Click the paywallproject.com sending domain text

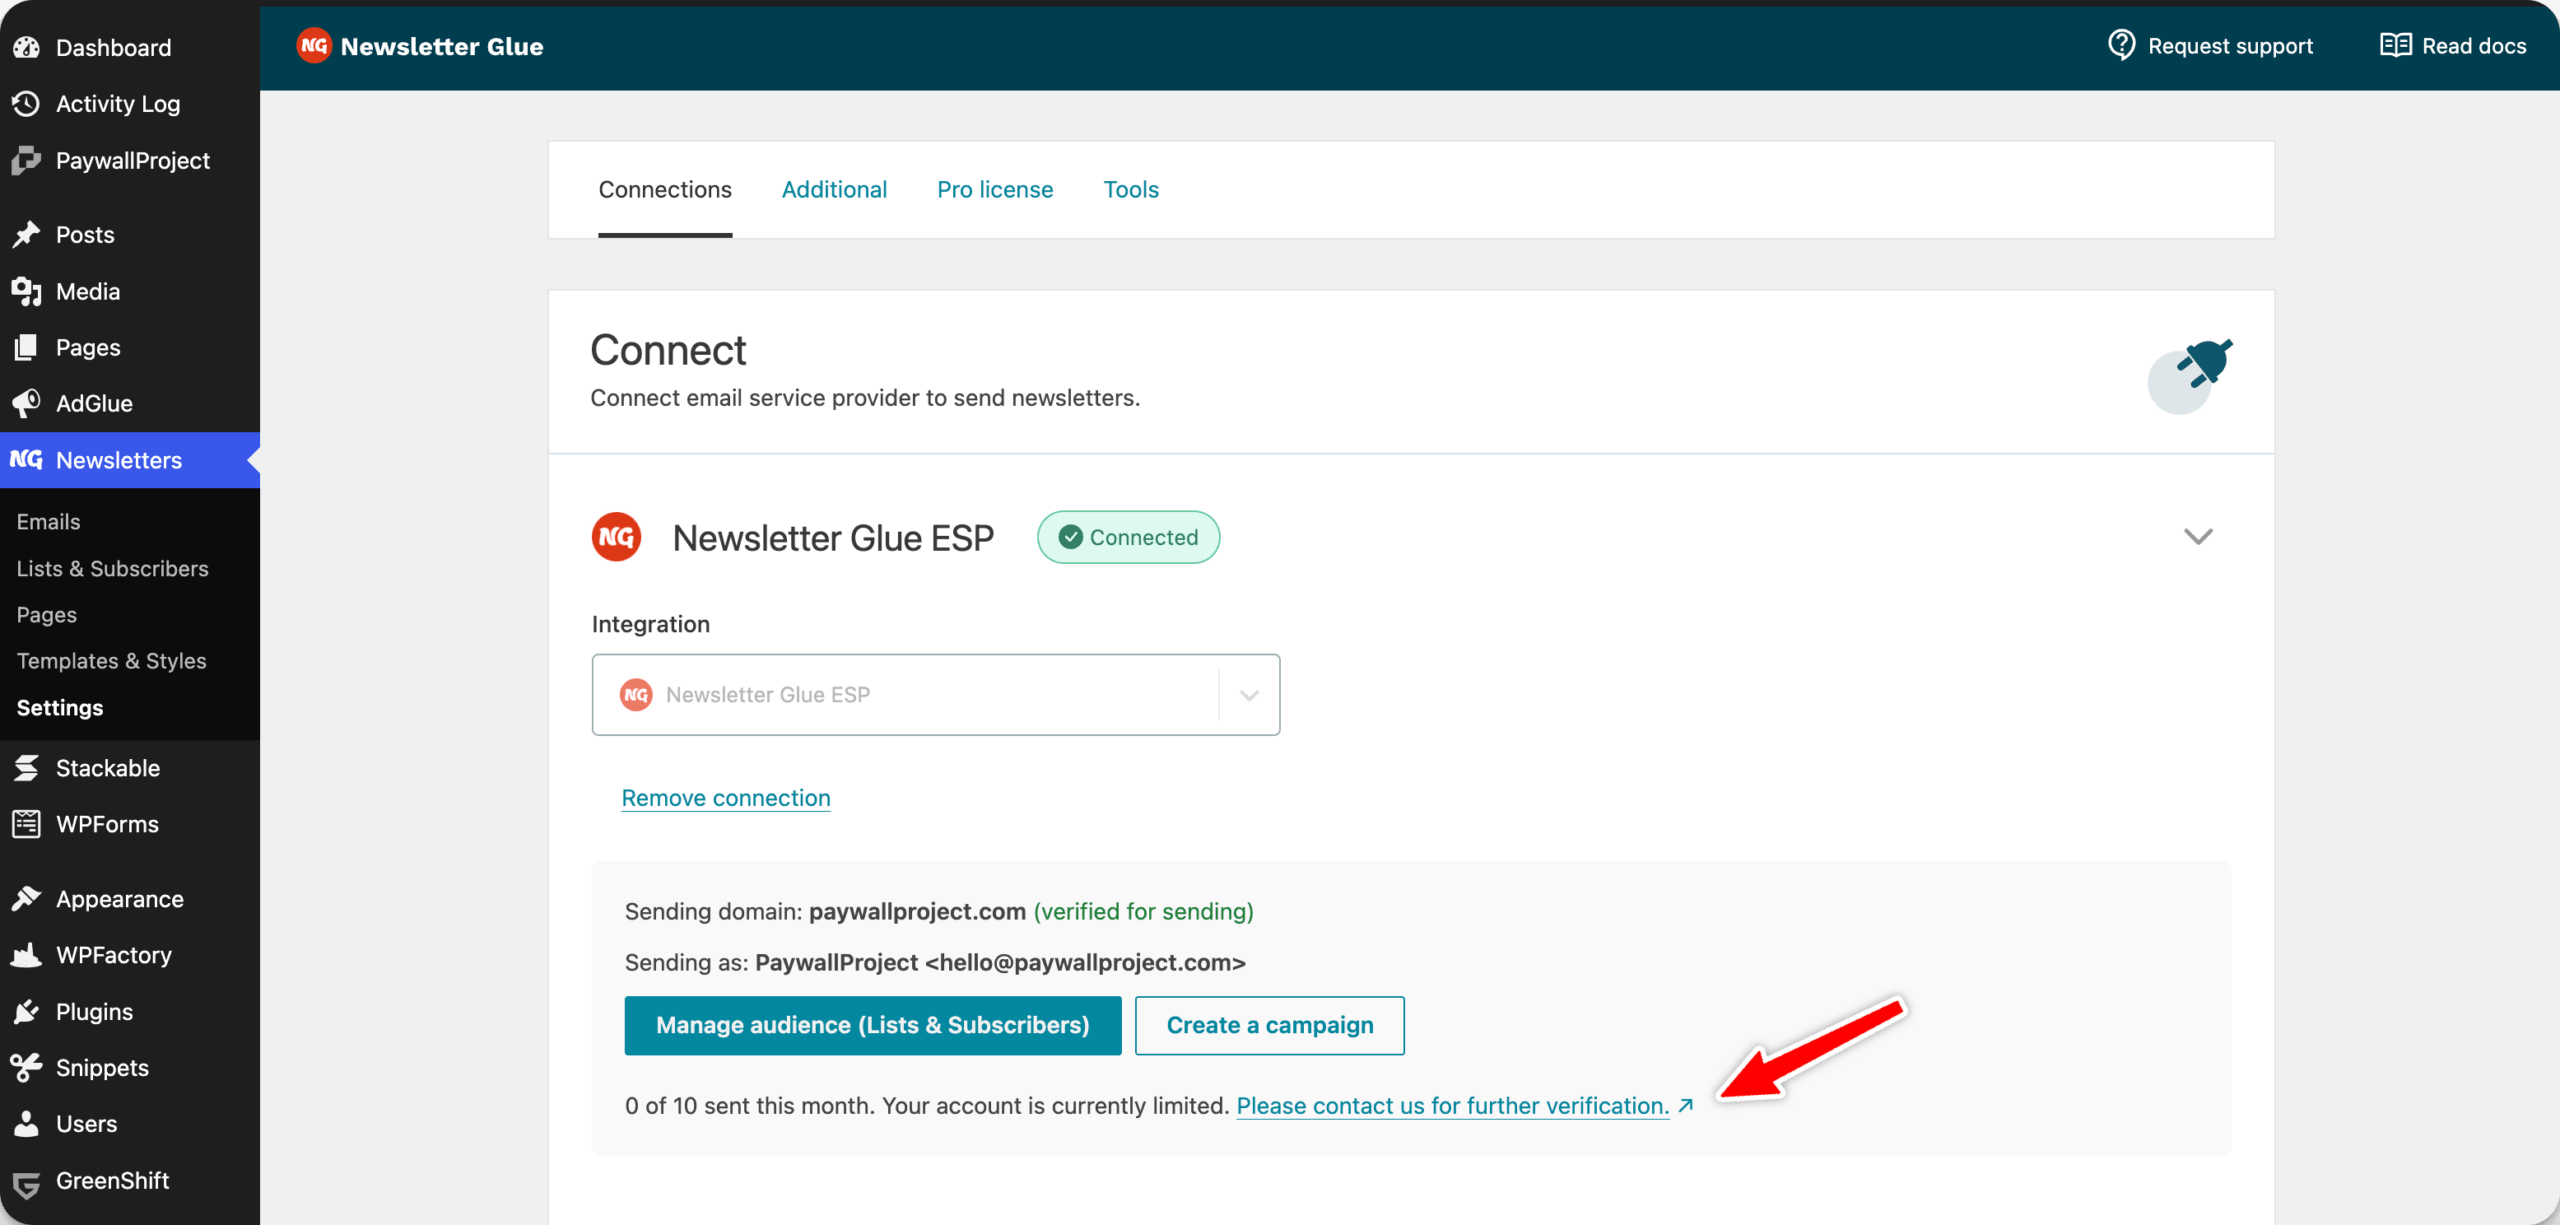[917, 911]
